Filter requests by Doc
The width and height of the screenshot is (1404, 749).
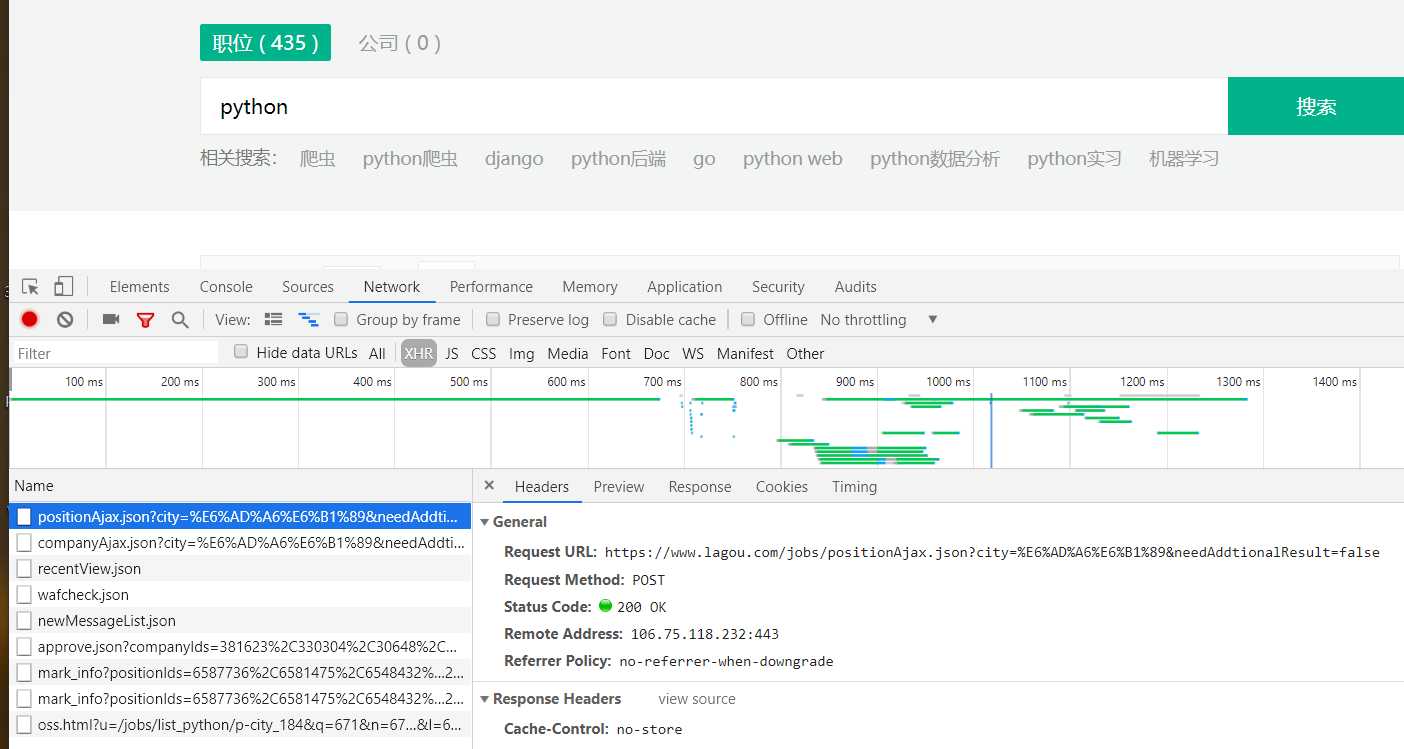coord(657,354)
